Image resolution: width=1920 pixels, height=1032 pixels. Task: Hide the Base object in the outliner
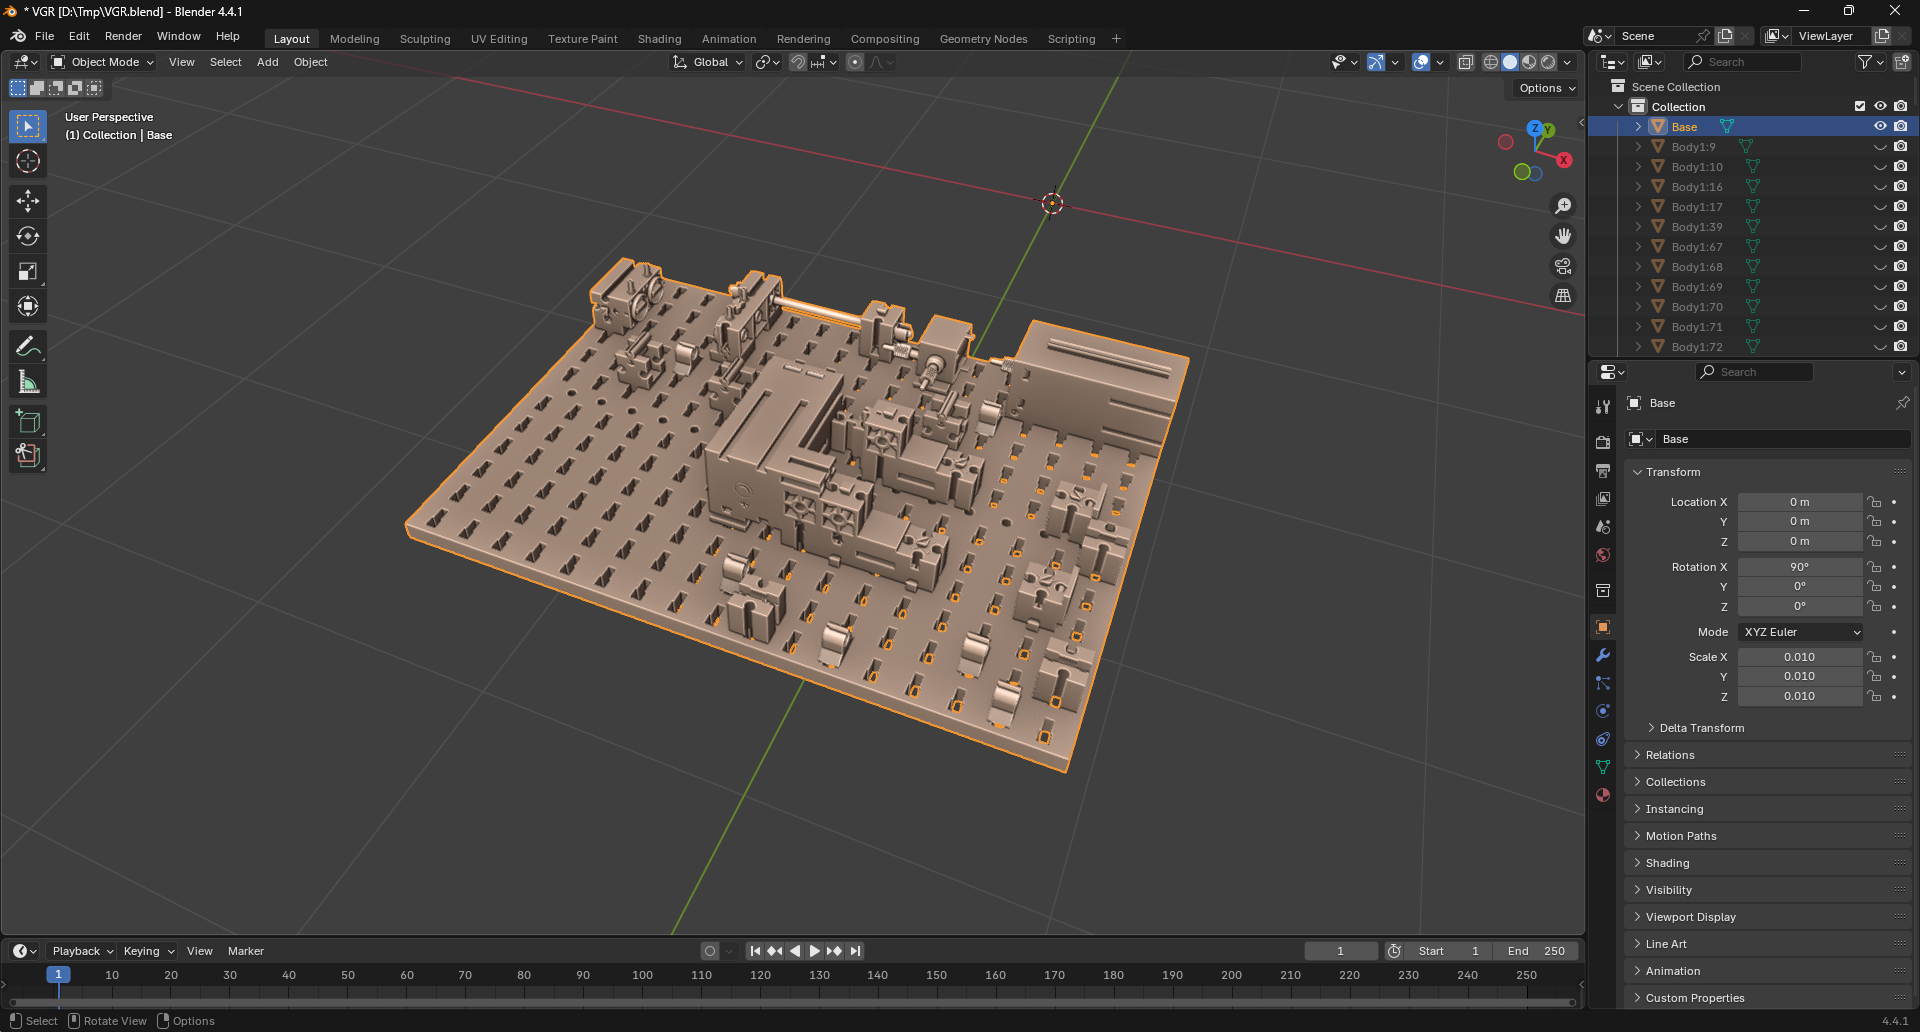1880,126
